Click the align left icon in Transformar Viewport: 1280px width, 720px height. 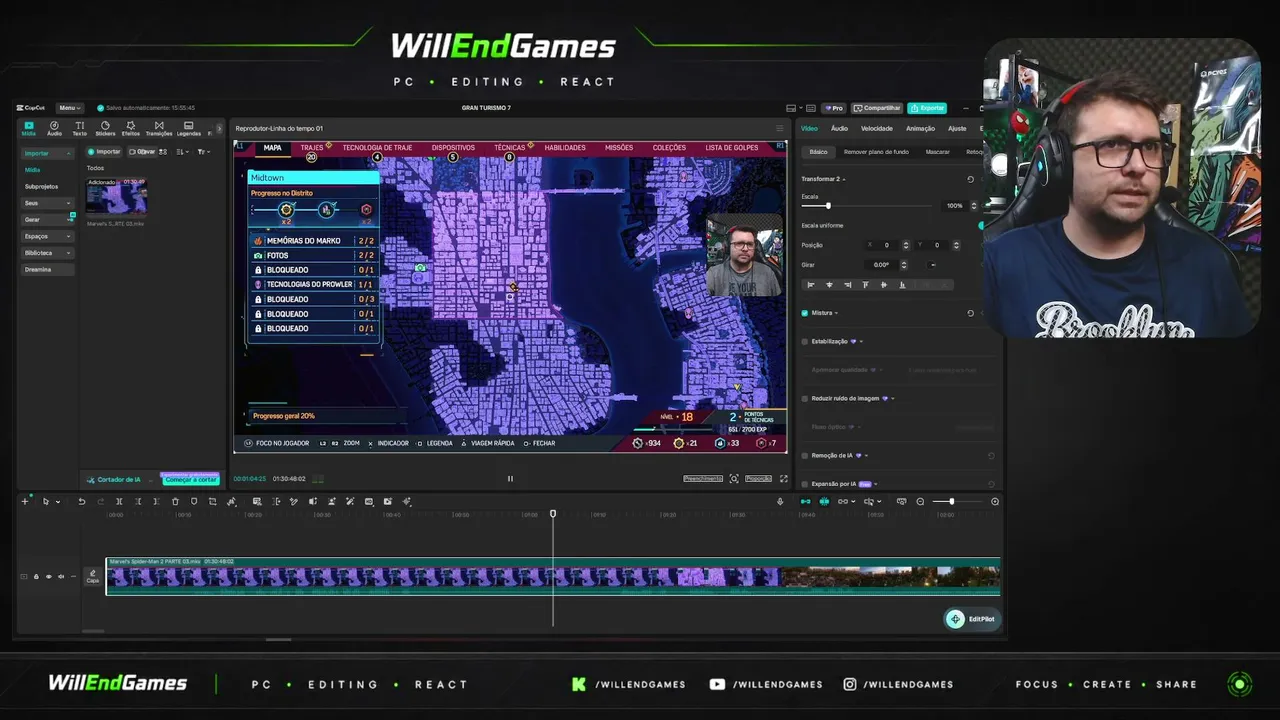(810, 285)
